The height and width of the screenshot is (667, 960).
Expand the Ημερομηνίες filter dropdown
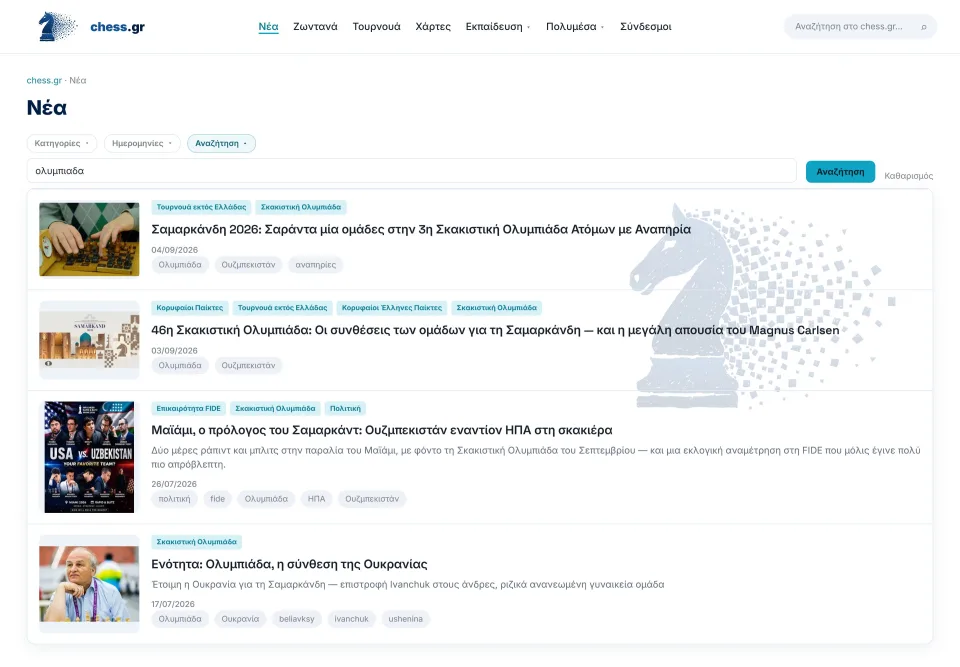(x=142, y=143)
